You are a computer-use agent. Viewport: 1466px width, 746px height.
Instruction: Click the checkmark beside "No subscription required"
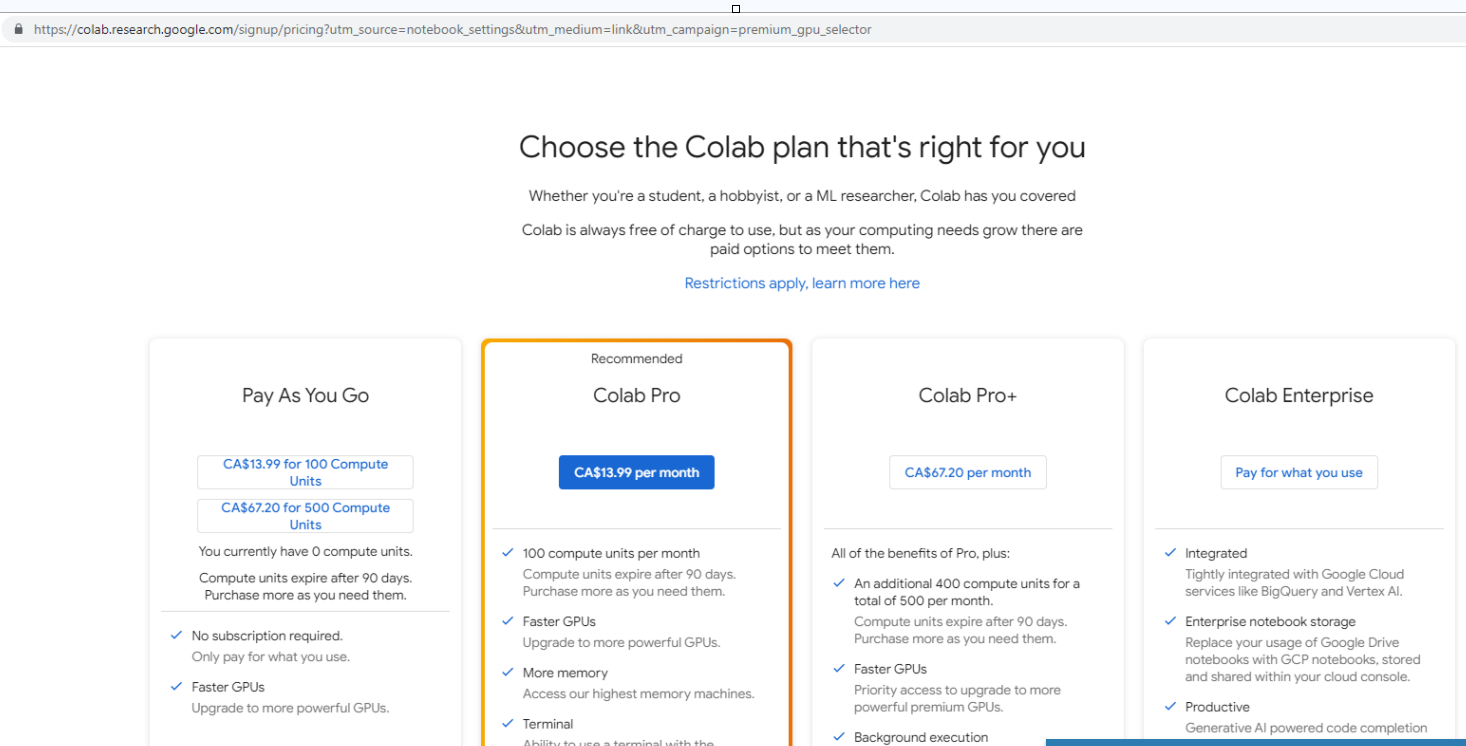tap(177, 635)
